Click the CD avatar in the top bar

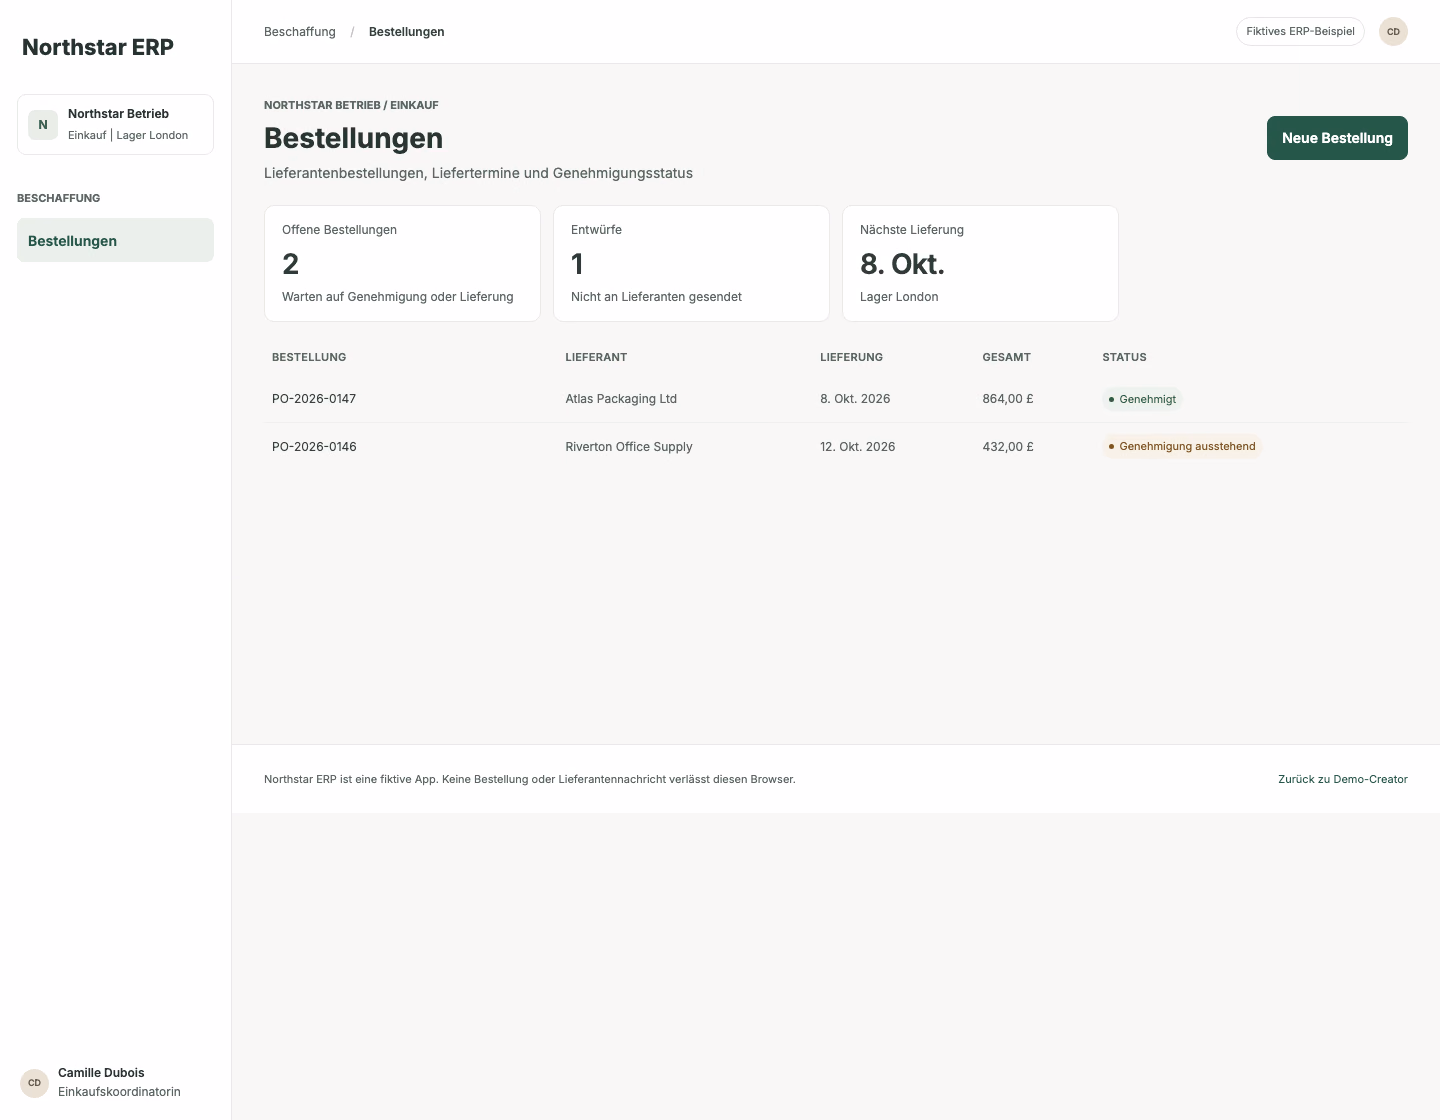click(x=1393, y=32)
